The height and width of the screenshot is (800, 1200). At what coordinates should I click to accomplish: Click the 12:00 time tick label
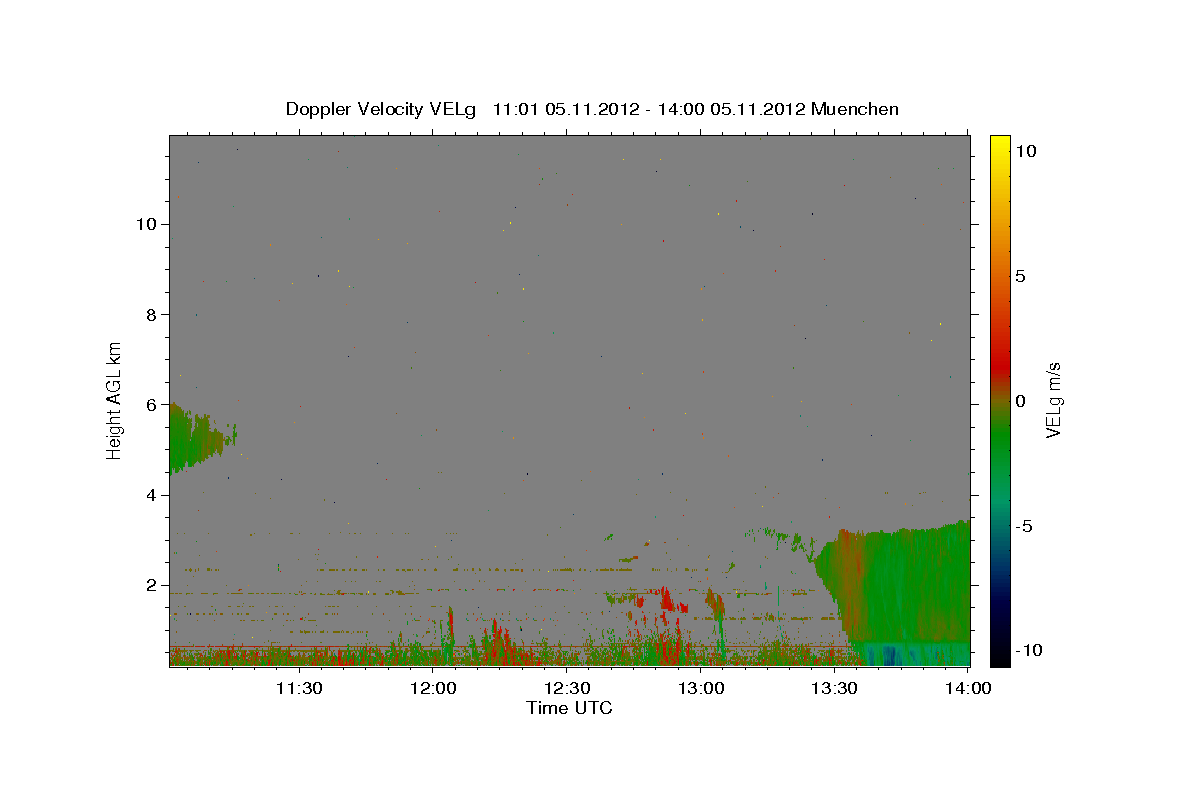(433, 688)
